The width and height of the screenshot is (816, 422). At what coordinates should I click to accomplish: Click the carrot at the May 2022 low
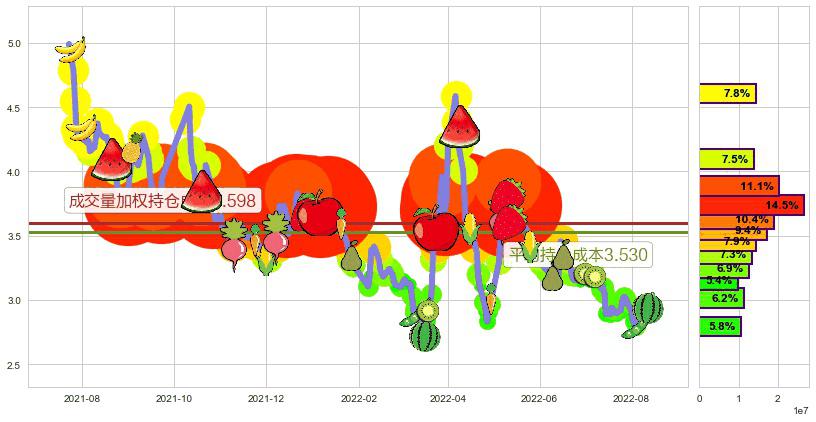tap(489, 299)
